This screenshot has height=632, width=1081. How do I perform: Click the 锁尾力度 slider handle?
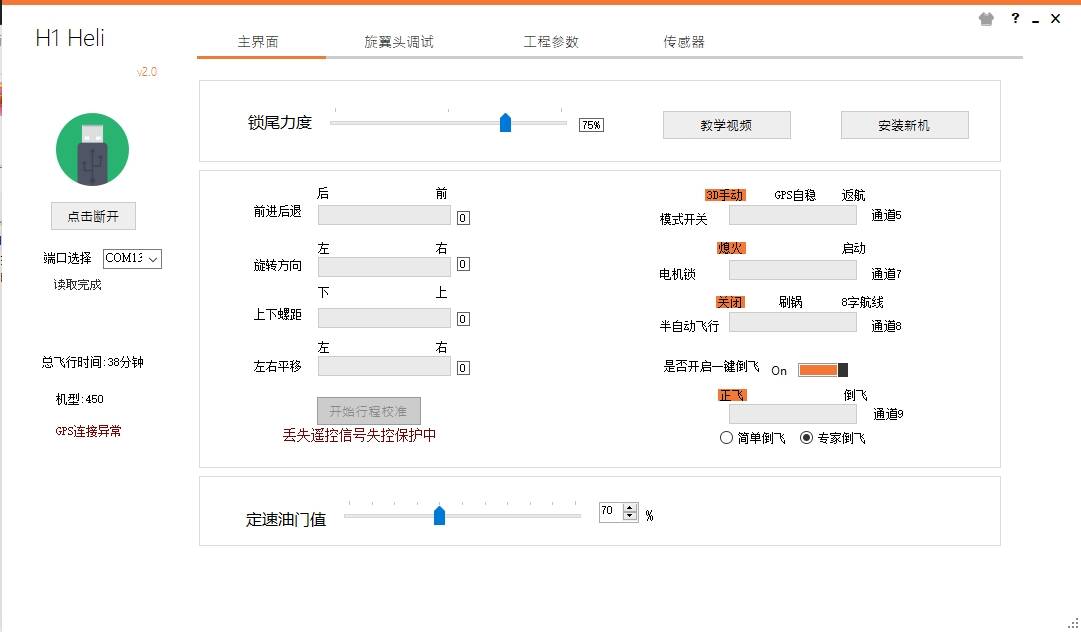click(505, 122)
